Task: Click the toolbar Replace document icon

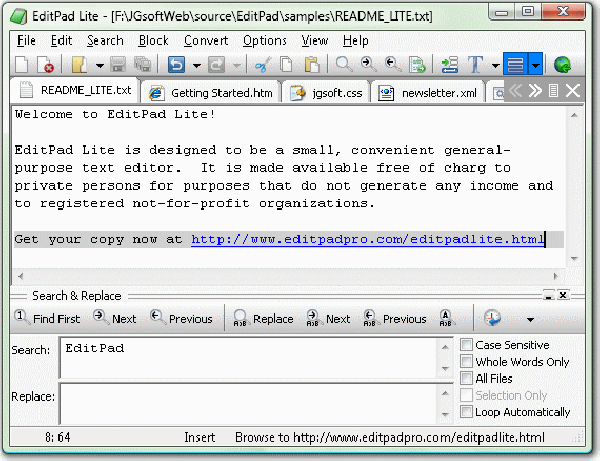Action: pyautogui.click(x=417, y=64)
